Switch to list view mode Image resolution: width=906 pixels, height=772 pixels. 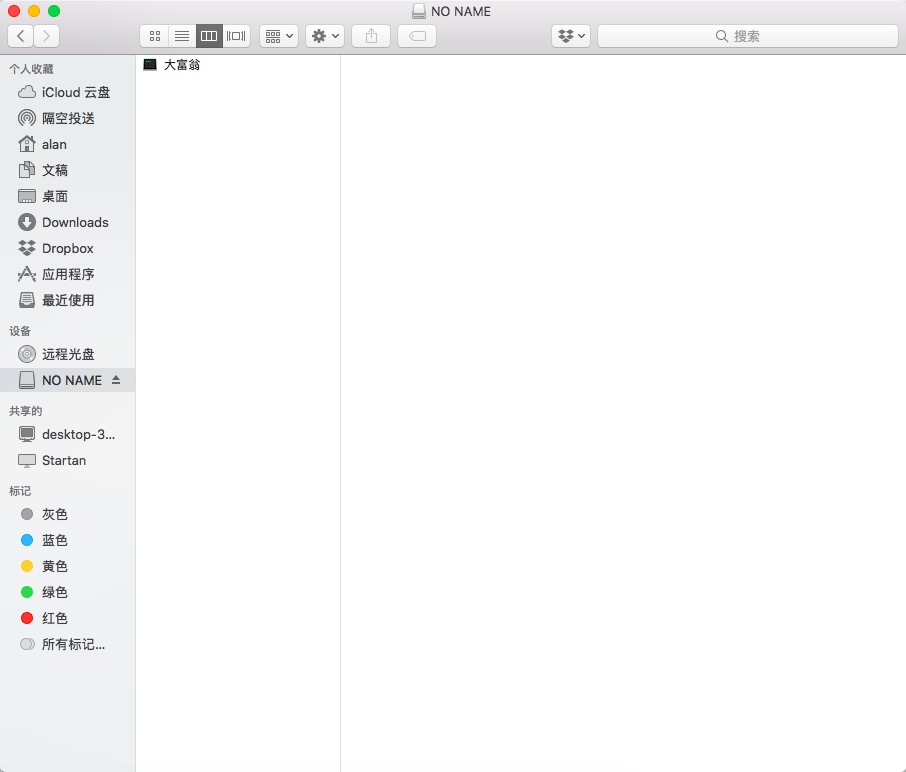coord(182,36)
